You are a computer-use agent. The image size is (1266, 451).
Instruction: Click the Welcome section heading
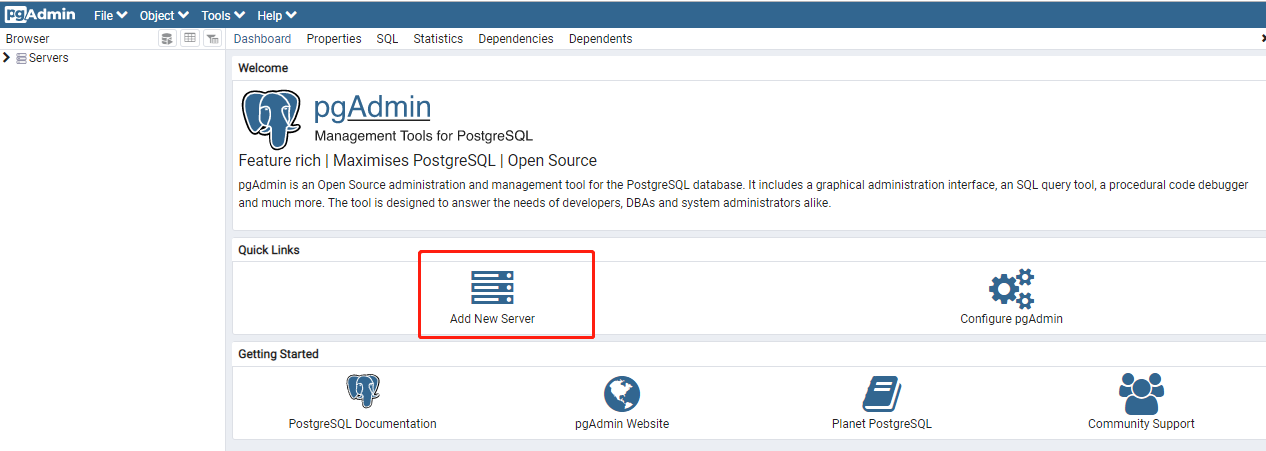tap(263, 68)
